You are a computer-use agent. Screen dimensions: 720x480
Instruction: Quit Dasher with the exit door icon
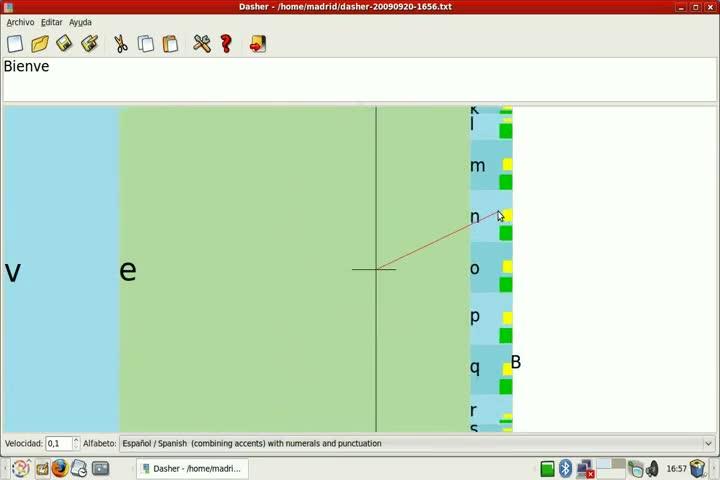point(258,44)
